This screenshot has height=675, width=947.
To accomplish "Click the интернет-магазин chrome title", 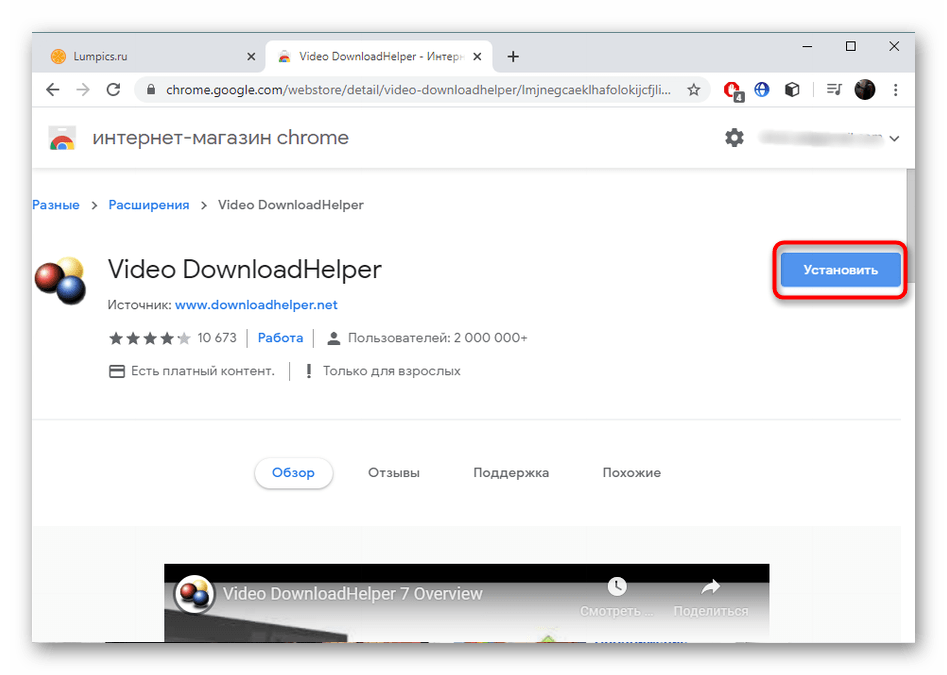I will [220, 138].
